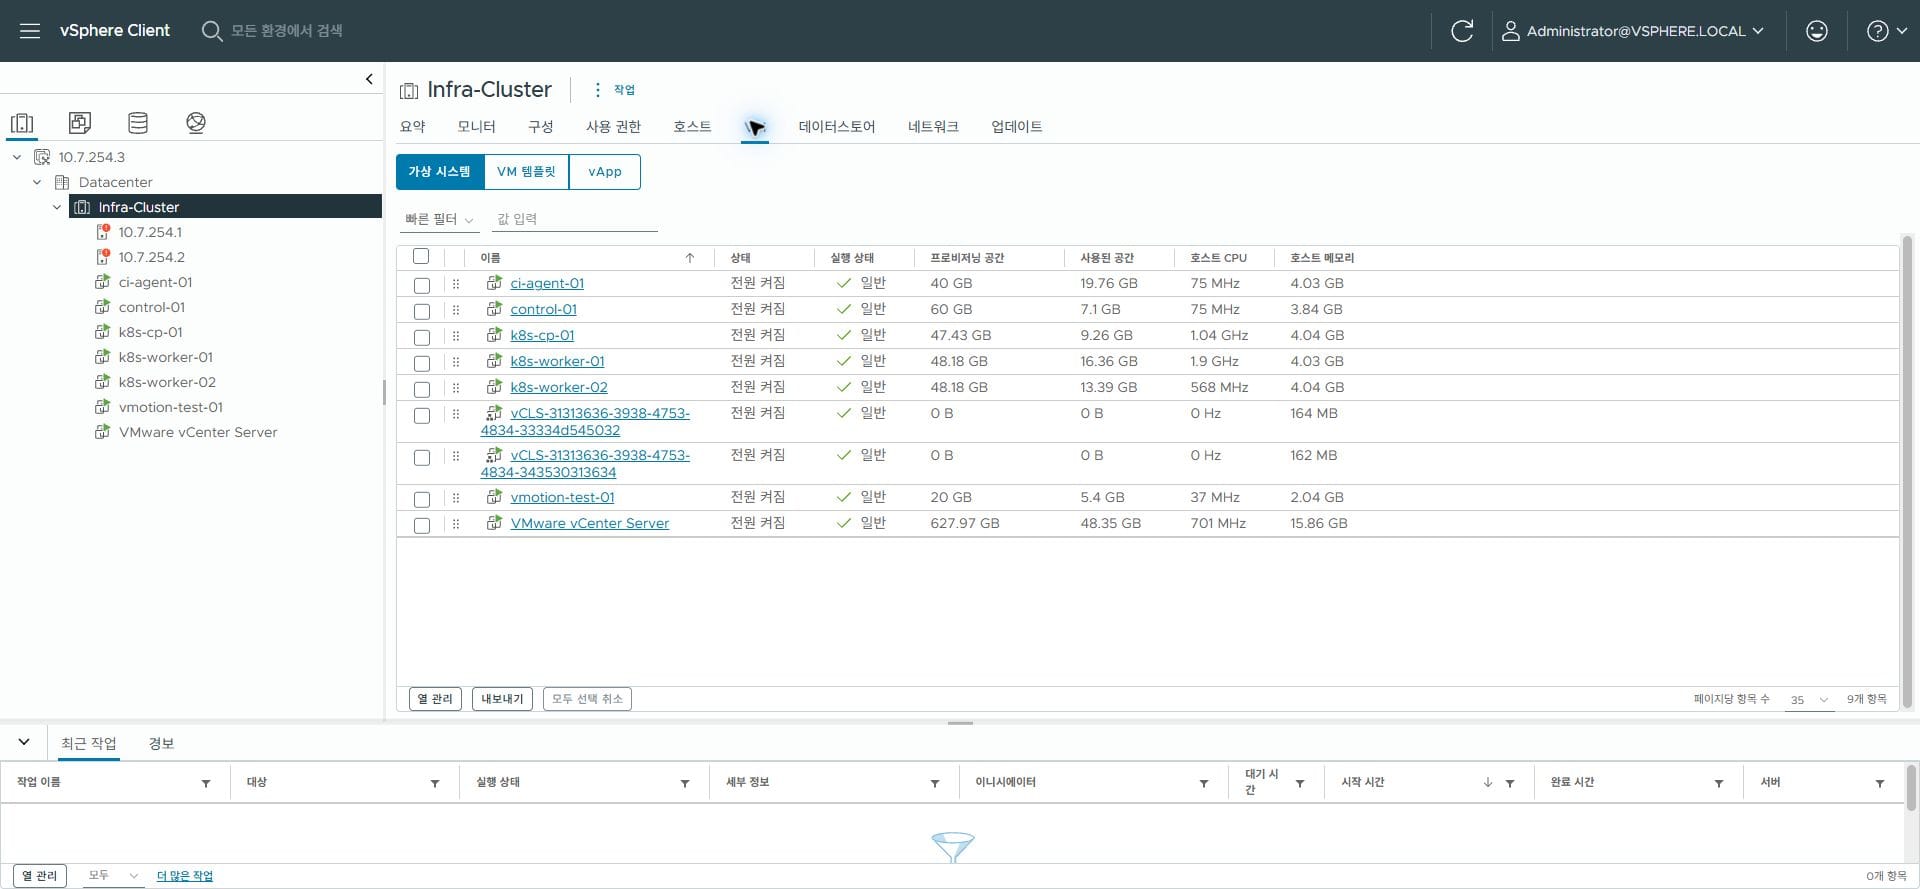The height and width of the screenshot is (889, 1920).
Task: Select k8s-cp-01 VM in the tree
Action: 150,332
